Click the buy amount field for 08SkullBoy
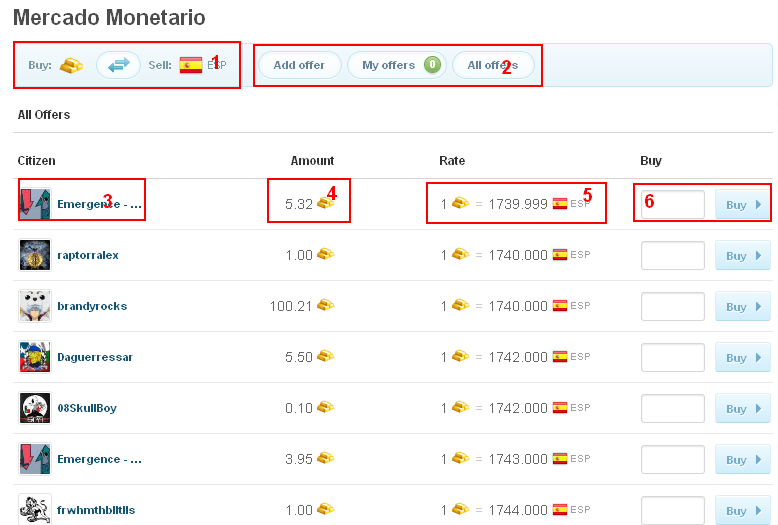778x525 pixels. click(x=673, y=408)
